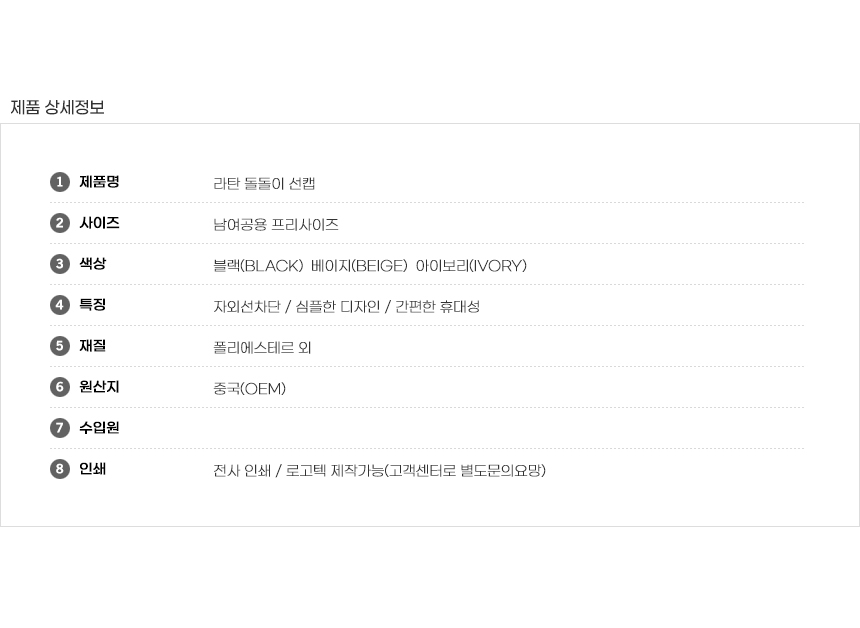This screenshot has width=860, height=628.
Task: Click the 중국(OEM) origin text
Action: click(249, 389)
